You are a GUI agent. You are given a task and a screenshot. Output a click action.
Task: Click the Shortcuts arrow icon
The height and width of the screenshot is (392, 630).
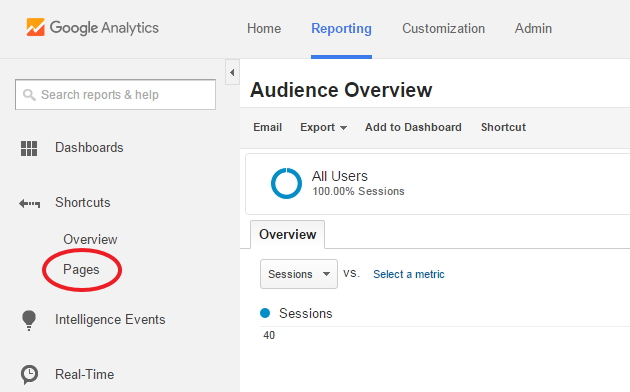pos(29,204)
